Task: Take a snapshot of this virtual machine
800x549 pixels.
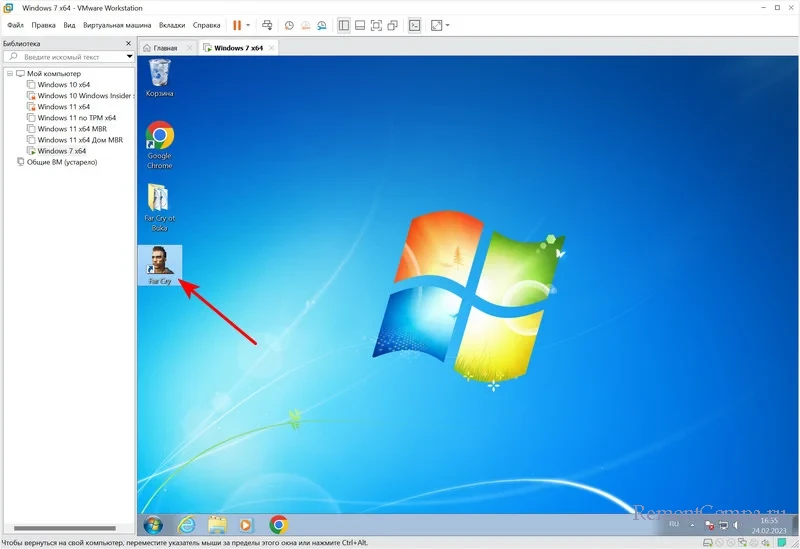Action: [289, 25]
